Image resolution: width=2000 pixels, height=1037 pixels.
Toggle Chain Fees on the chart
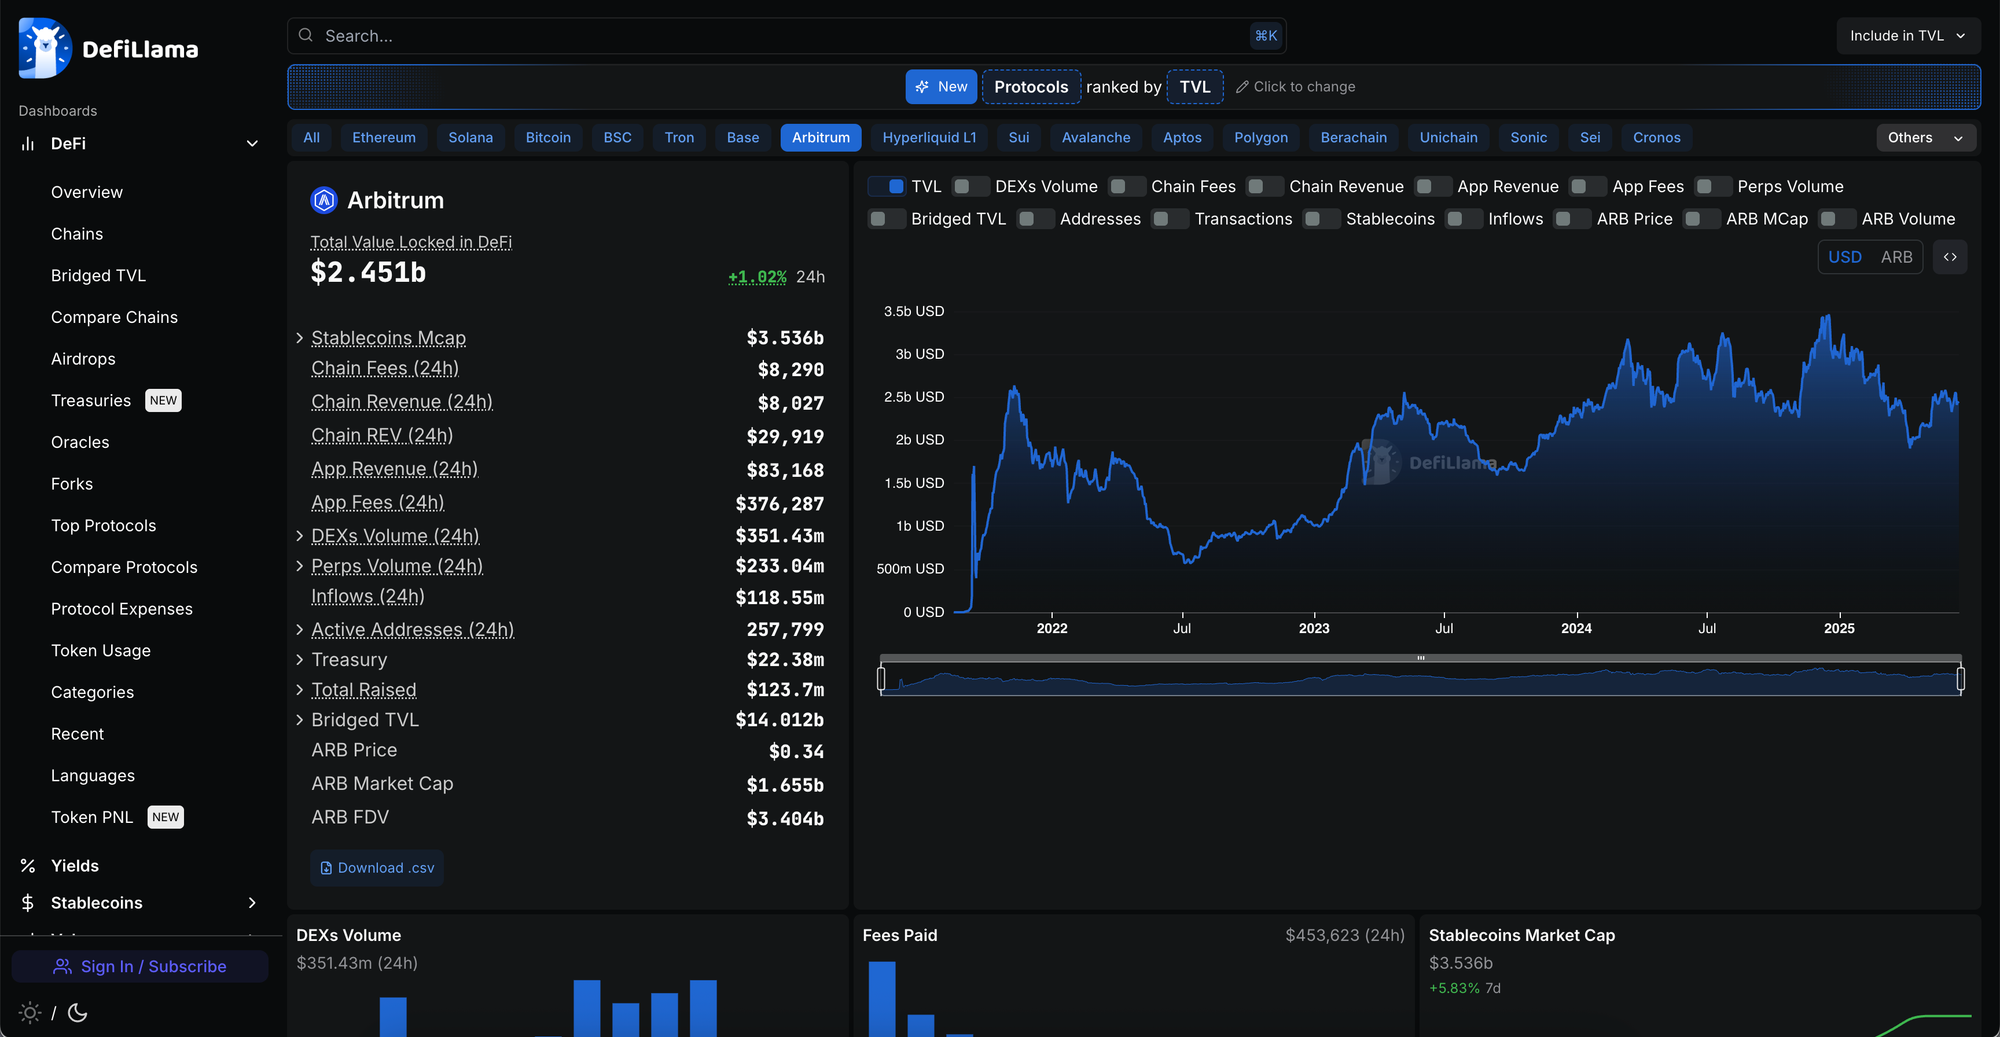1126,186
